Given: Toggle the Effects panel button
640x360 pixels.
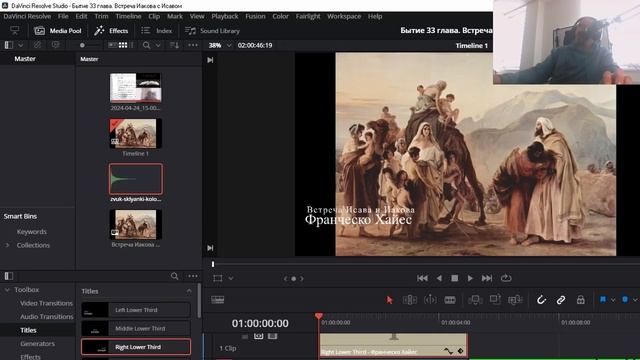Looking at the screenshot, I should coord(111,31).
